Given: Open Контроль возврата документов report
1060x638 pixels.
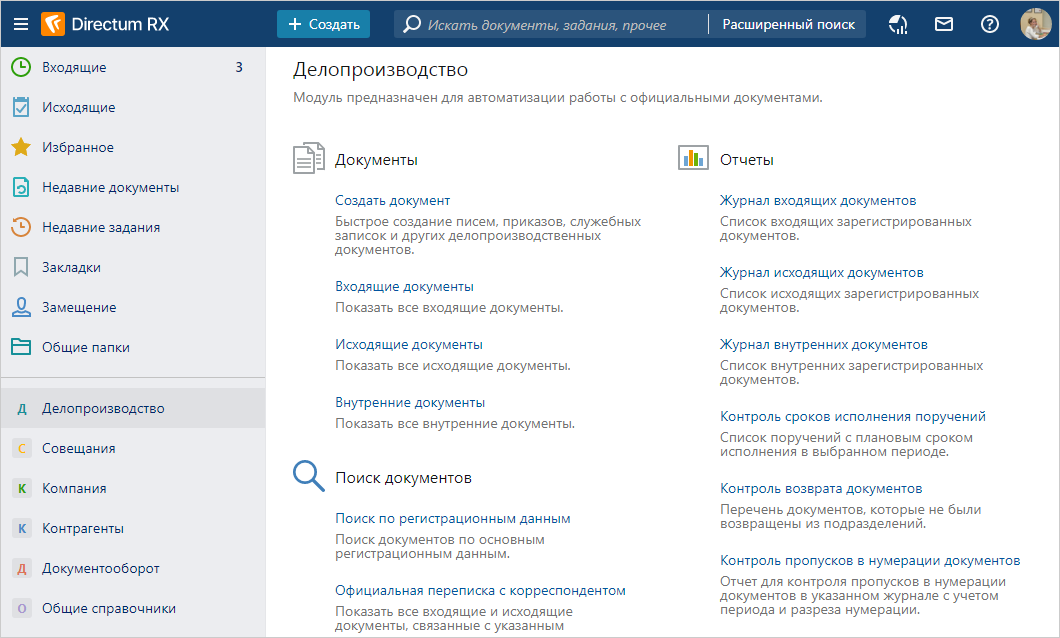Looking at the screenshot, I should [820, 489].
